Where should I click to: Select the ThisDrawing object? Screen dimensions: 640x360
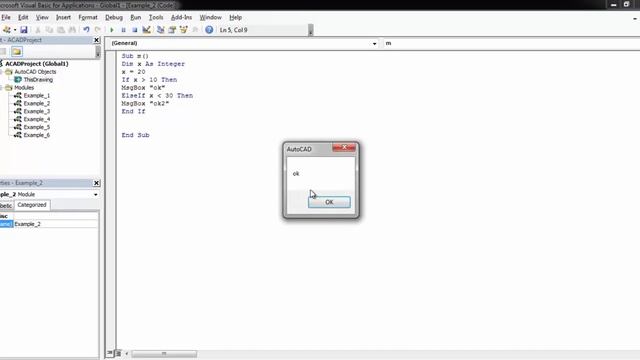click(38, 80)
